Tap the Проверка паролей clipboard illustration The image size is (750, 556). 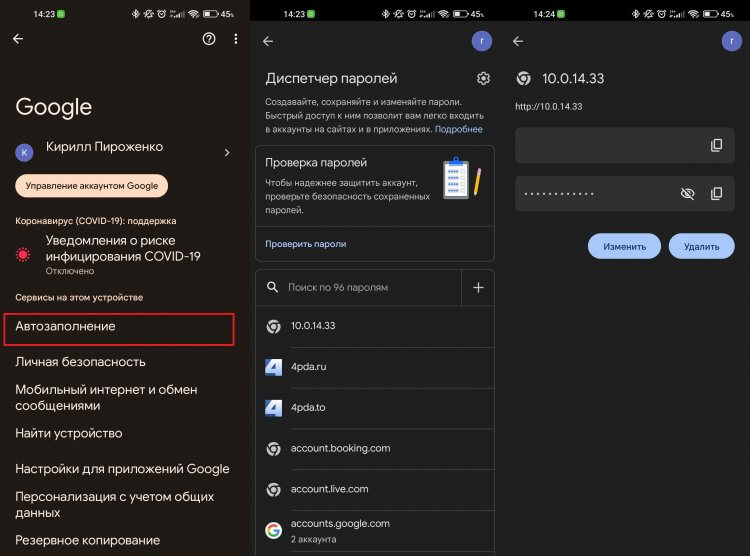[461, 178]
